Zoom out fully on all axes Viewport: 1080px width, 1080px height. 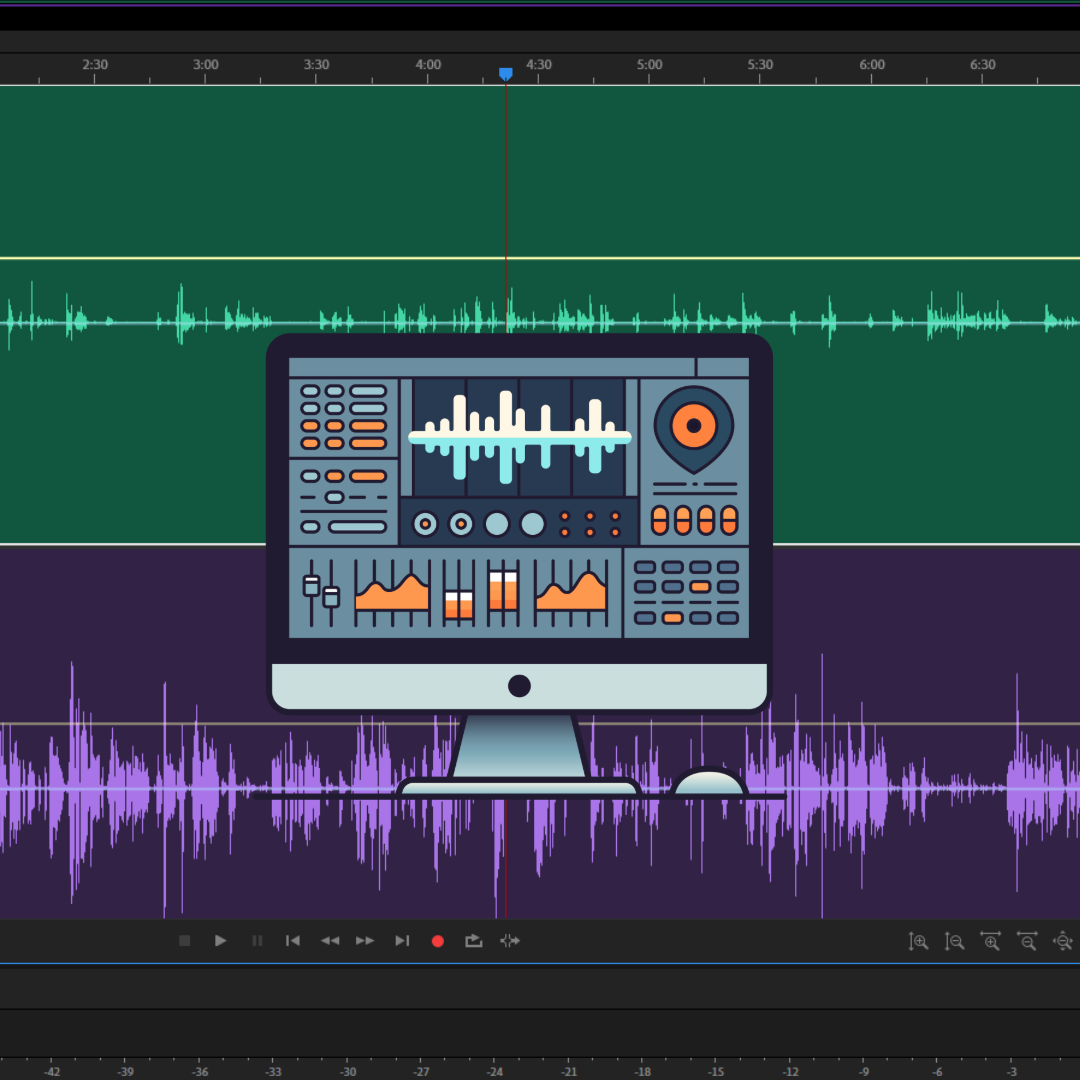(x=1062, y=941)
